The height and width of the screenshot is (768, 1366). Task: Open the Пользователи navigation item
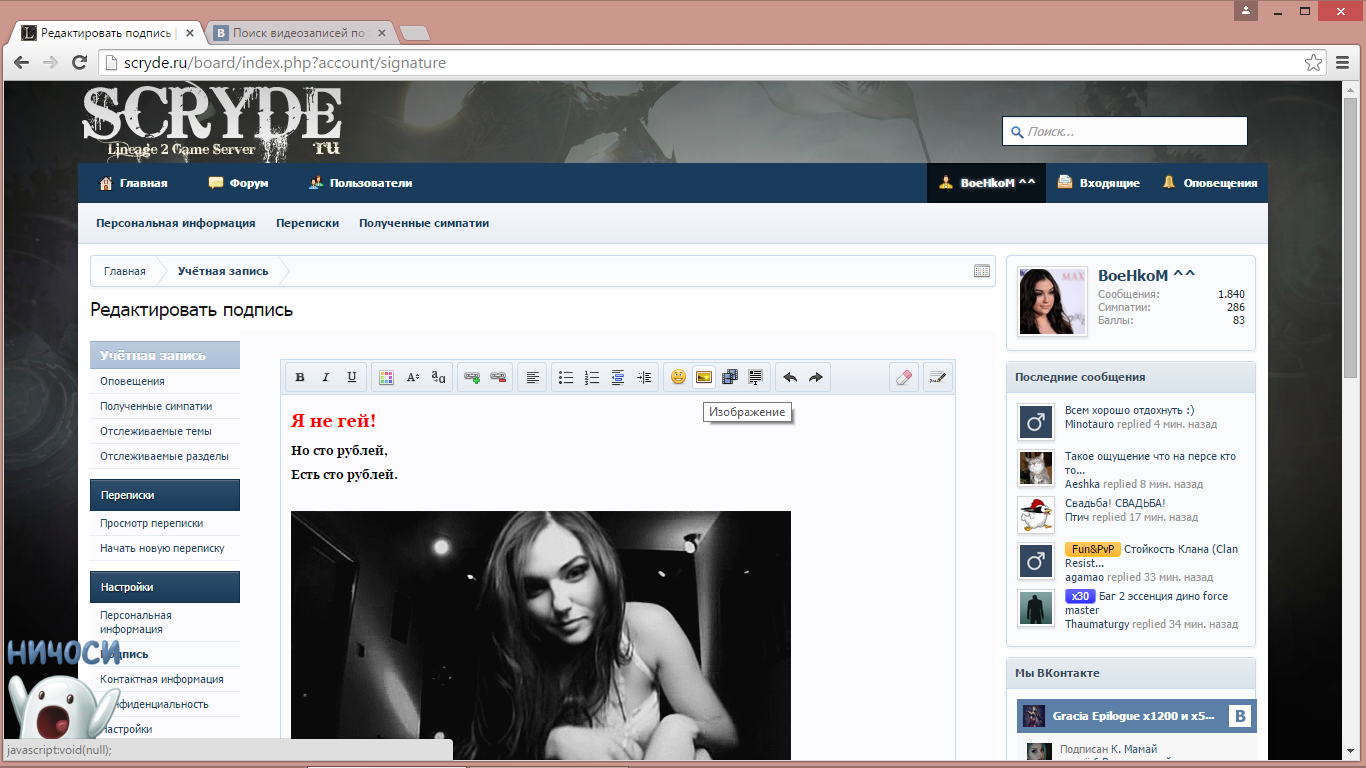coord(360,183)
